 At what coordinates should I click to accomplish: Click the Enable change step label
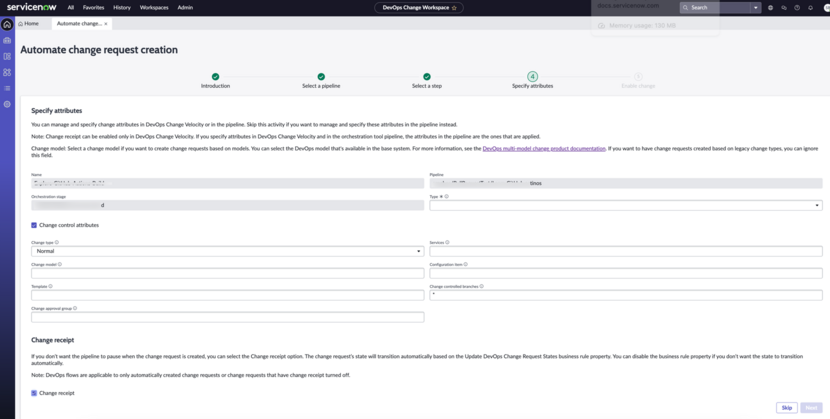pyautogui.click(x=638, y=86)
